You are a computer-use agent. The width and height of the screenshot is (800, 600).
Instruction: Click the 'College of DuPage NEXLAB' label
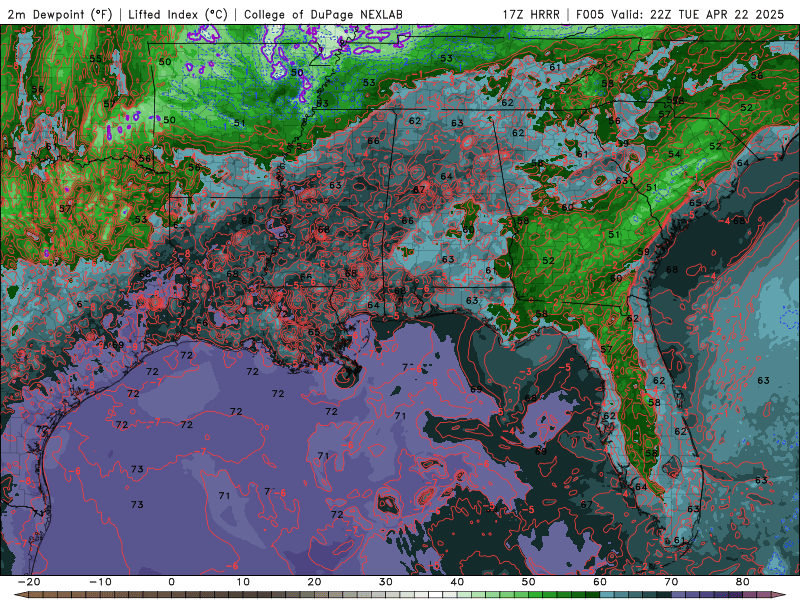tap(323, 14)
